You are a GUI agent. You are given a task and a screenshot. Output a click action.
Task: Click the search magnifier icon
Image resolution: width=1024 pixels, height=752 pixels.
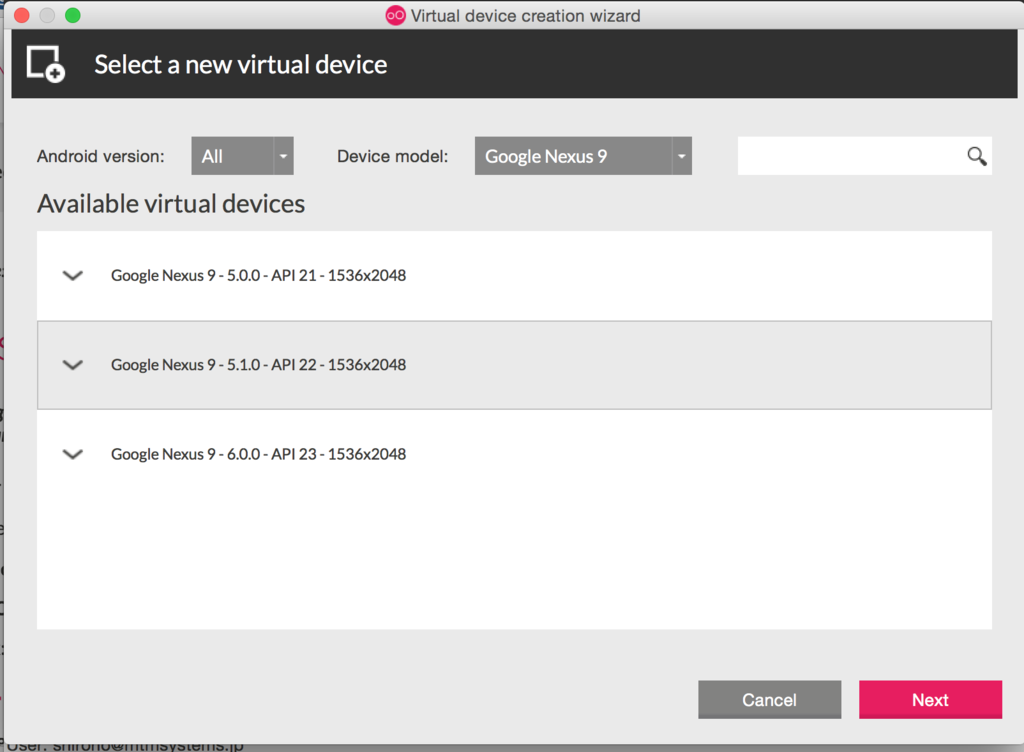pyautogui.click(x=976, y=156)
